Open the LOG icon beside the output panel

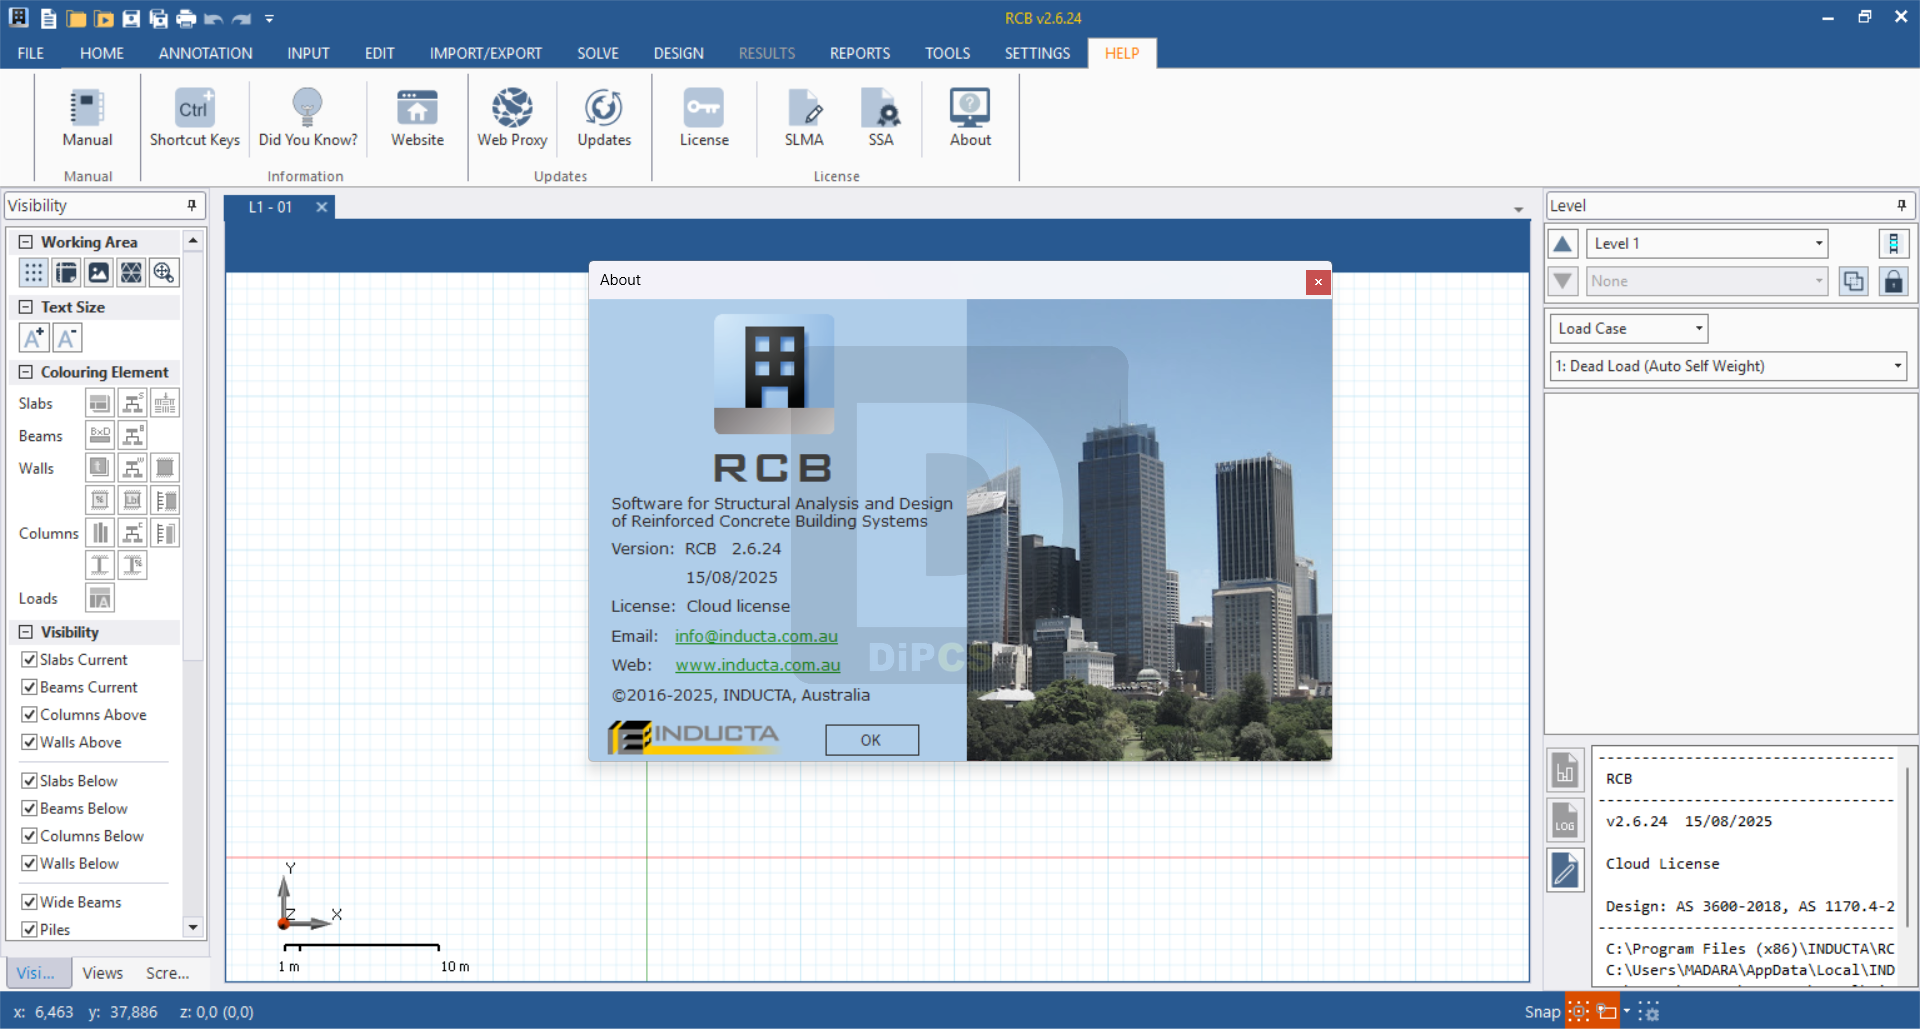click(1565, 821)
